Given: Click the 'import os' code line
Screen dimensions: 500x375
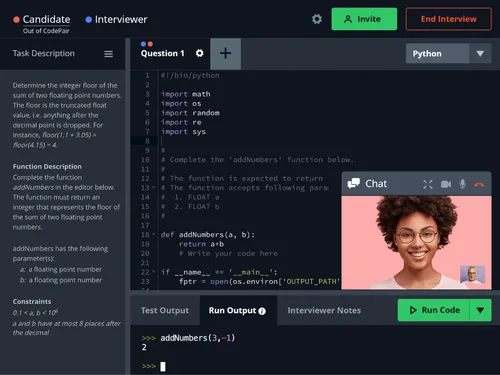Looking at the screenshot, I should 181,104.
